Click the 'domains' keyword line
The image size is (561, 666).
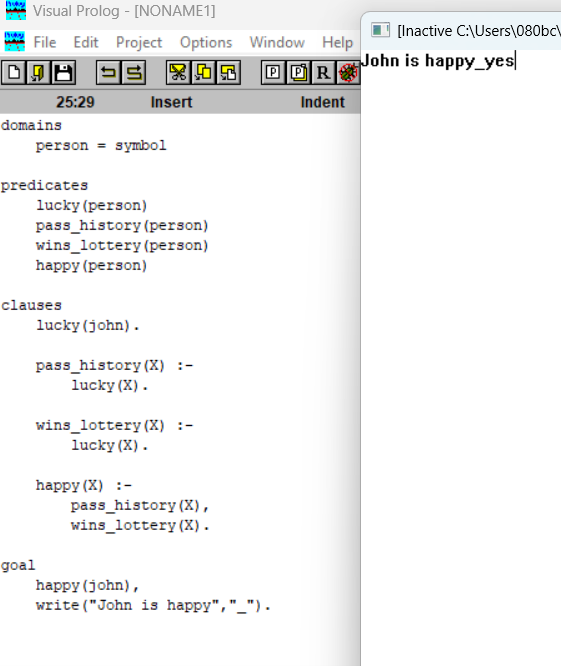pos(31,126)
